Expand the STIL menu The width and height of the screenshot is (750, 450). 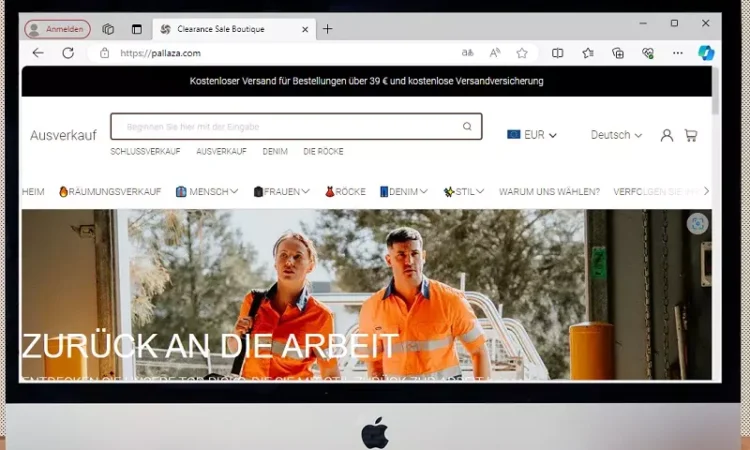coord(463,192)
